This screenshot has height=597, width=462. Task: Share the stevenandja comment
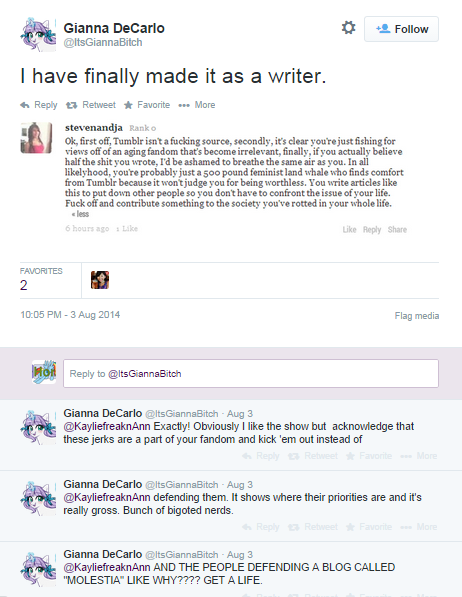coord(397,230)
